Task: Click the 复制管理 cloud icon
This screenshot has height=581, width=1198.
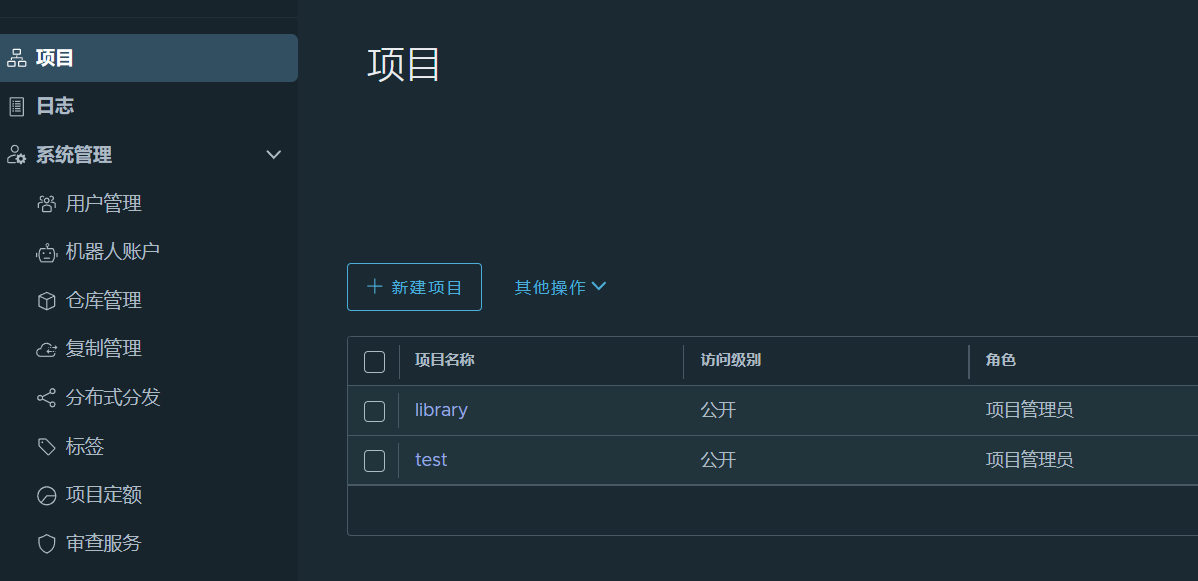Action: 47,349
